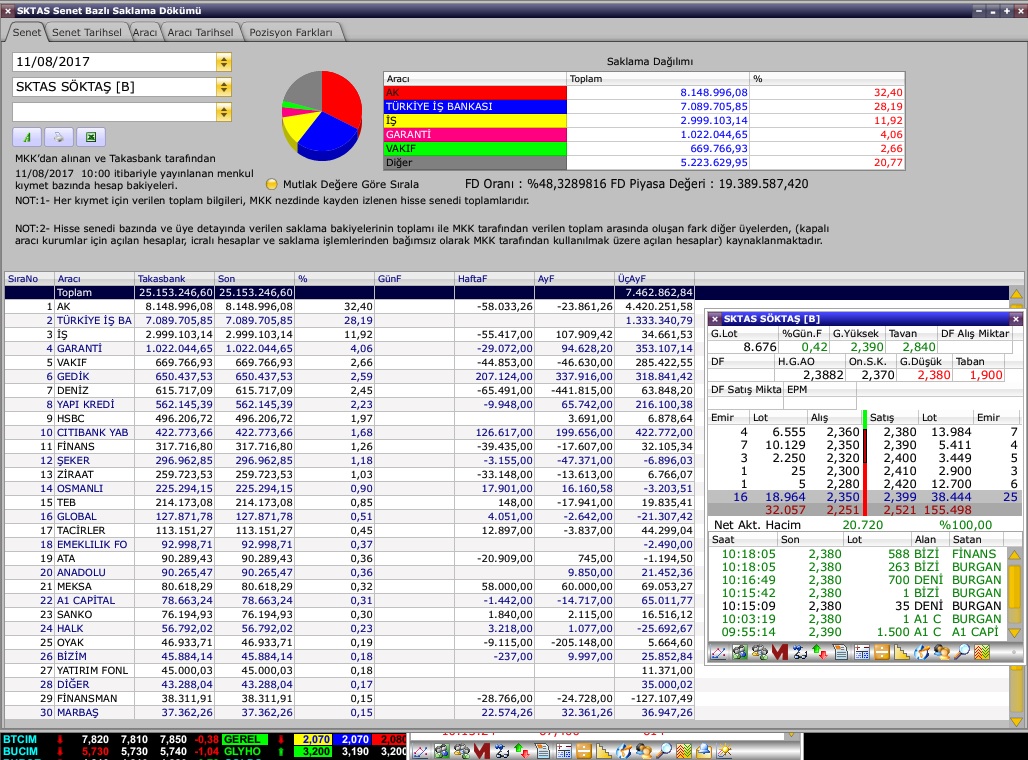
Task: Click magnifier icon in bottom screen toolbar
Action: point(664,751)
